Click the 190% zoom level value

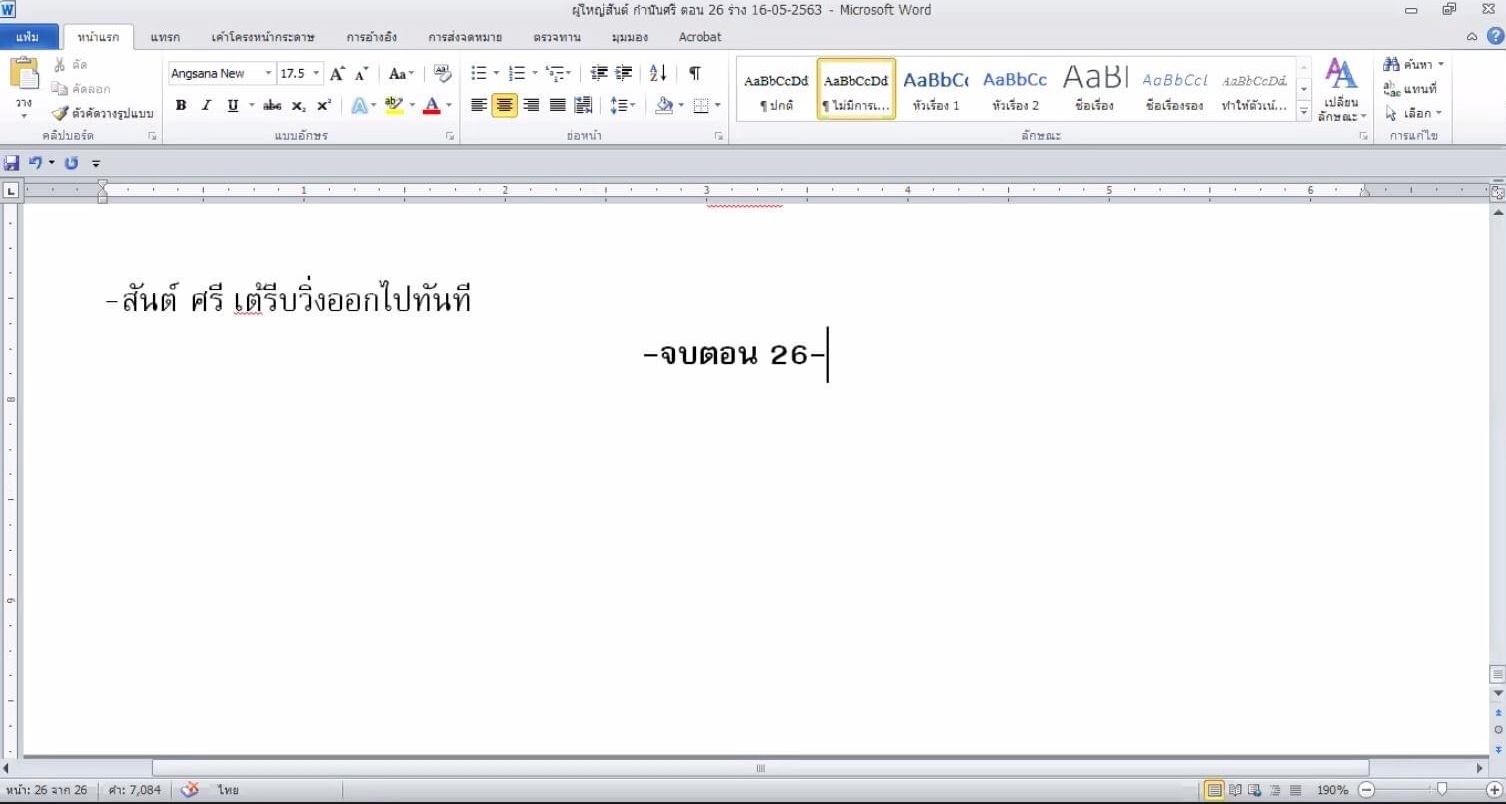[x=1332, y=790]
